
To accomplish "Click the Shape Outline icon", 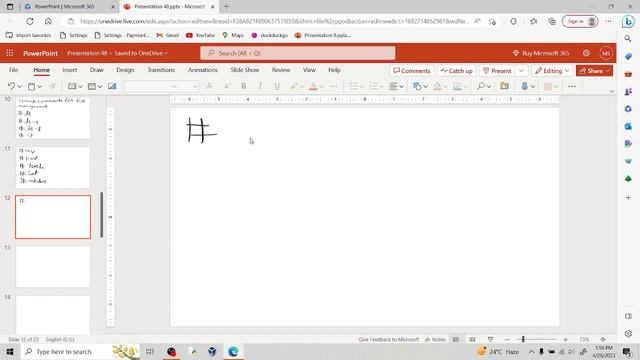I will click(x=457, y=86).
